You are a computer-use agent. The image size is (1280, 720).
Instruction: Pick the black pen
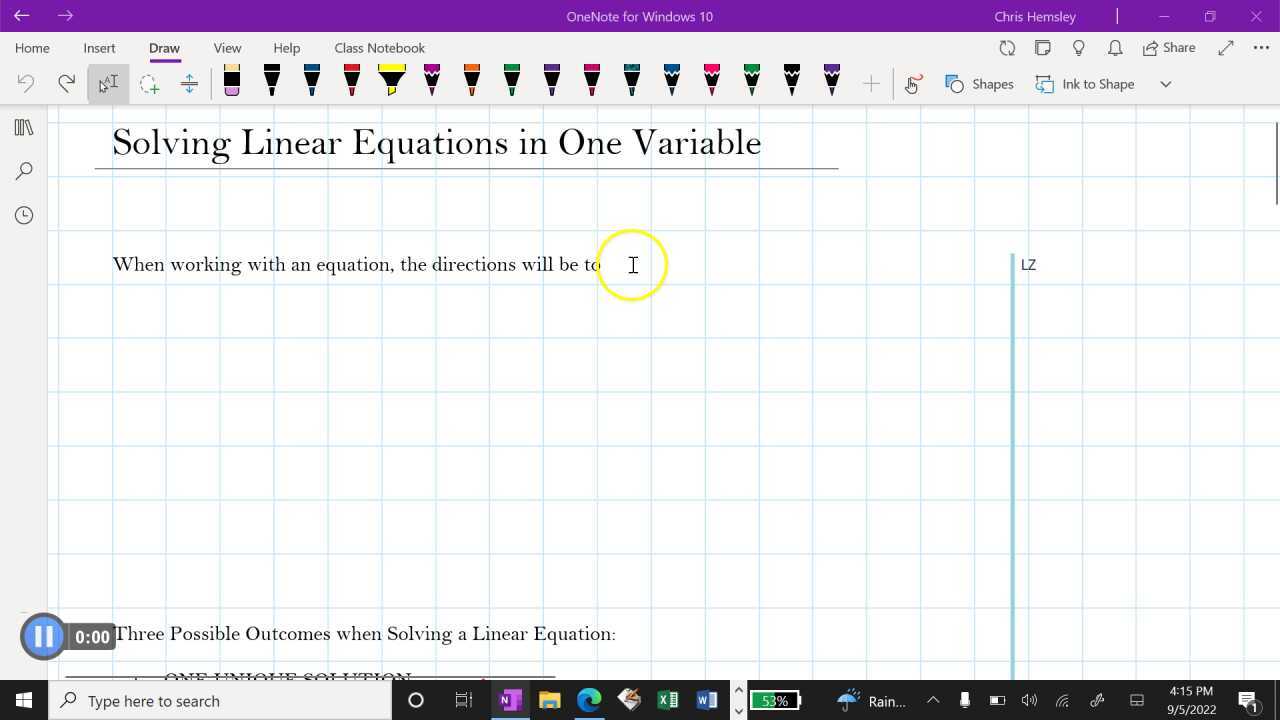click(x=271, y=83)
